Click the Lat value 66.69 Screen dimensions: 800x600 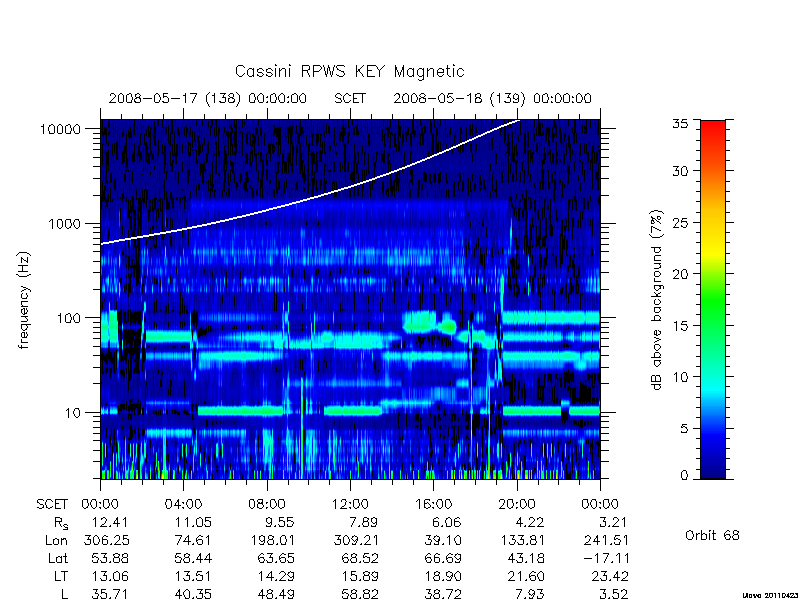point(443,559)
